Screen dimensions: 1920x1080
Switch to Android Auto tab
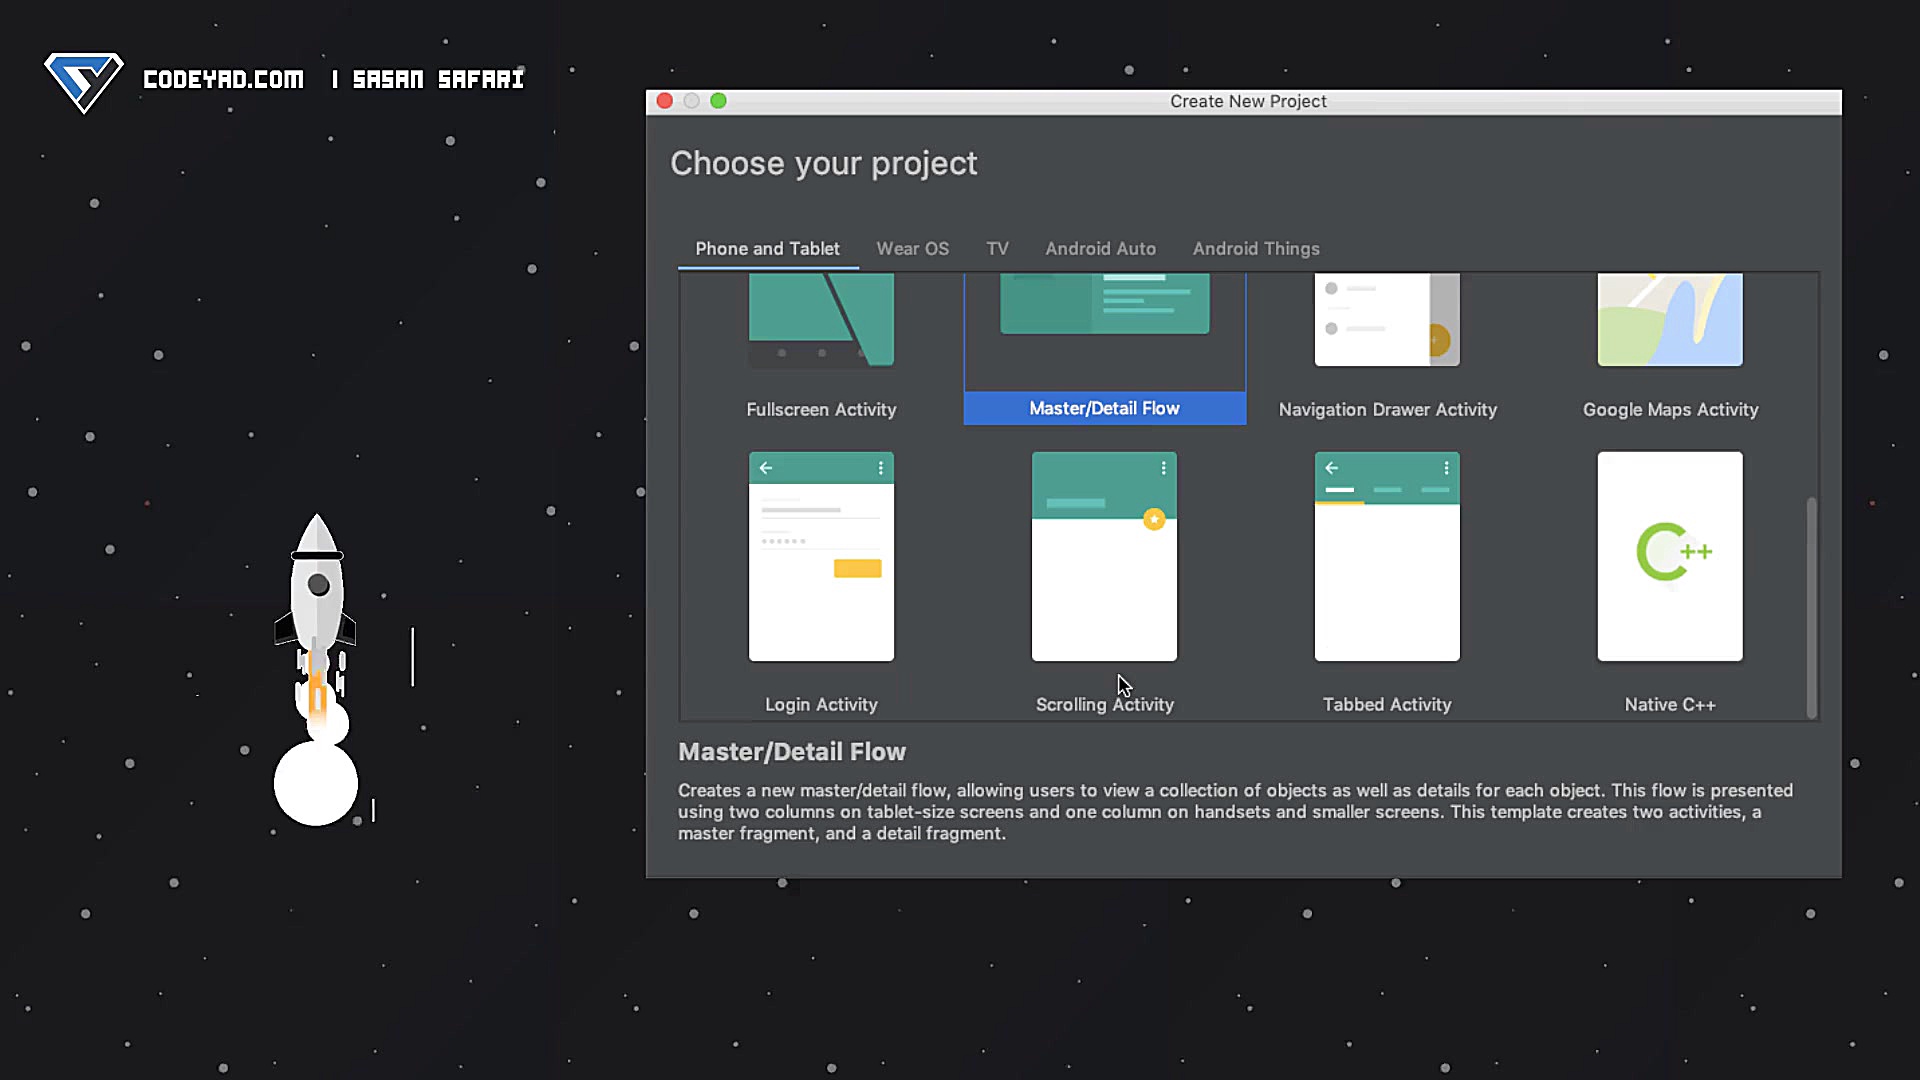click(1100, 249)
